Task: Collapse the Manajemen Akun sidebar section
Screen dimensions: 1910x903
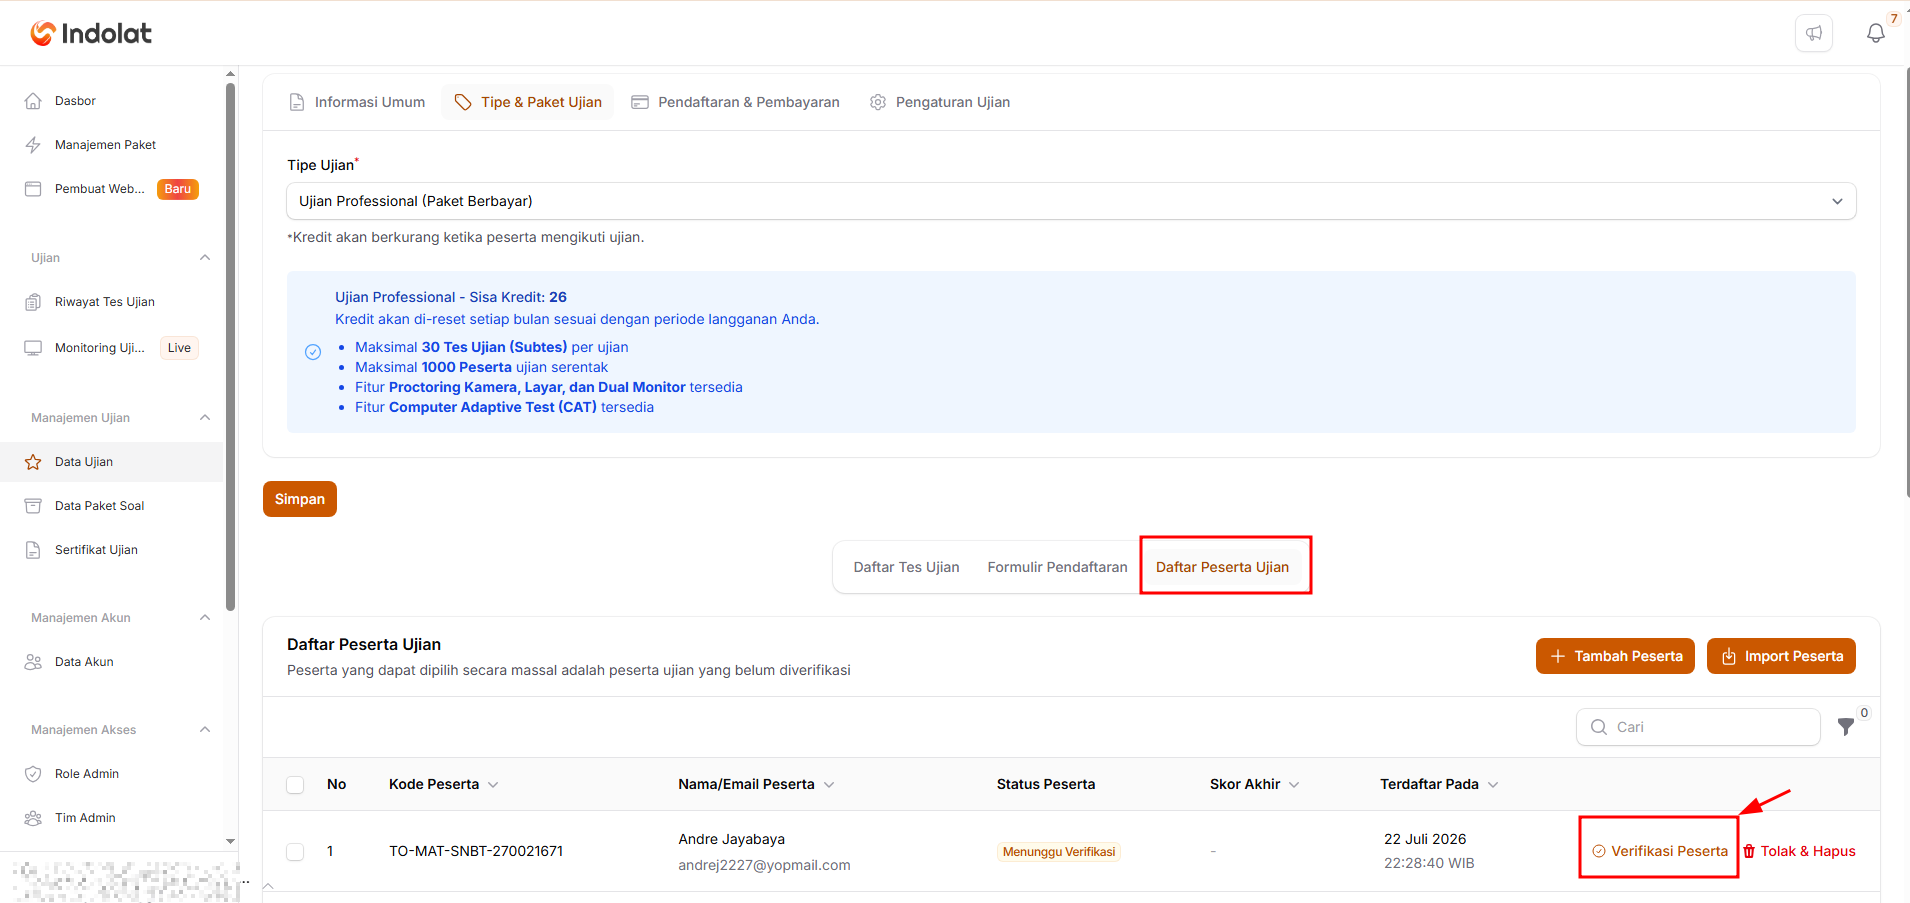Action: pos(205,618)
